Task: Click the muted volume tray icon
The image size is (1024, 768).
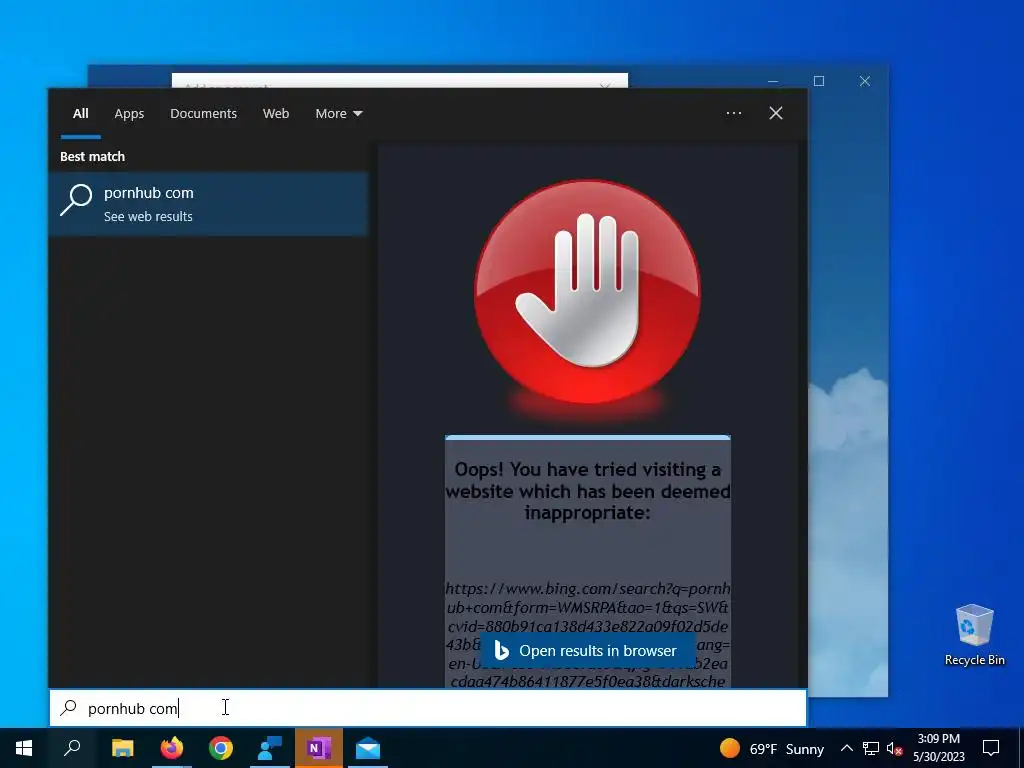Action: (x=894, y=748)
